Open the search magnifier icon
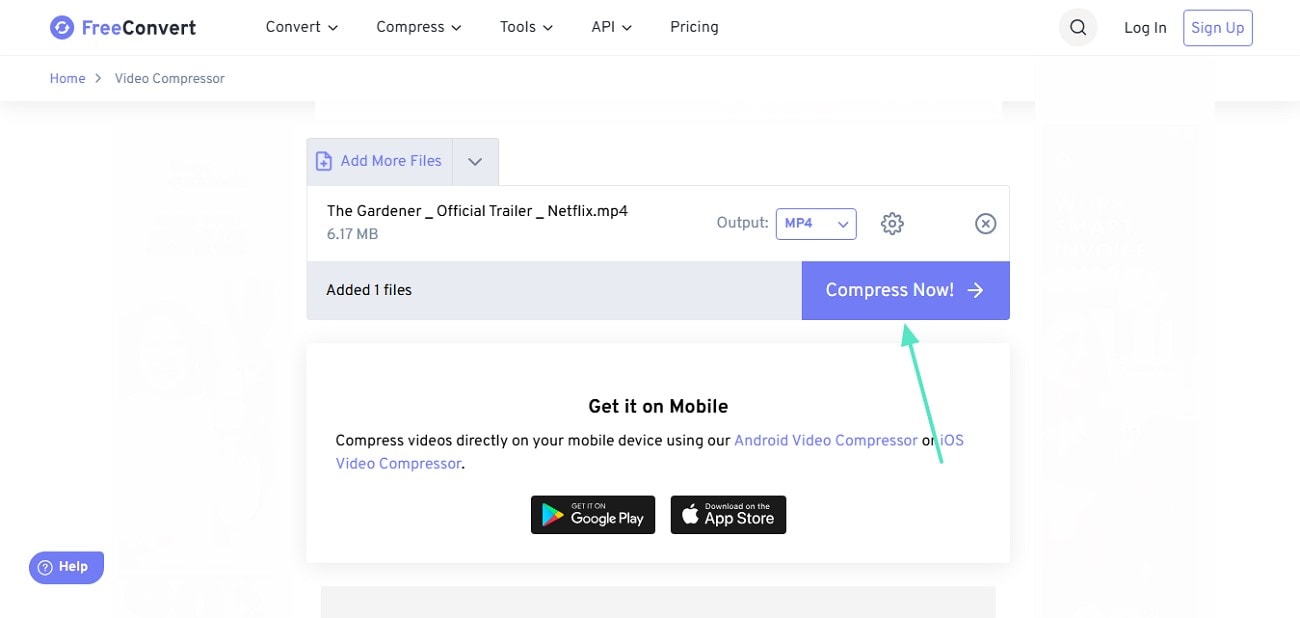1300x618 pixels. [x=1077, y=28]
